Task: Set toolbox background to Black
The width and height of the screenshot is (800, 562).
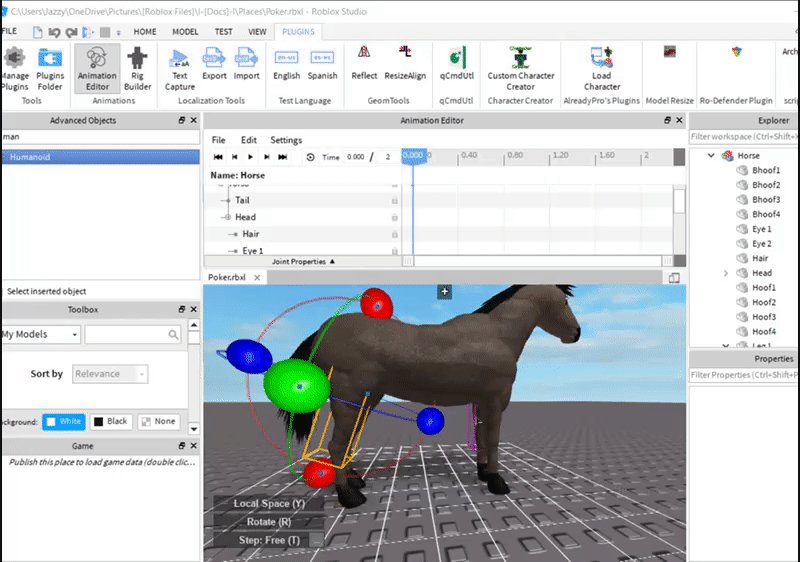Action: tap(111, 421)
